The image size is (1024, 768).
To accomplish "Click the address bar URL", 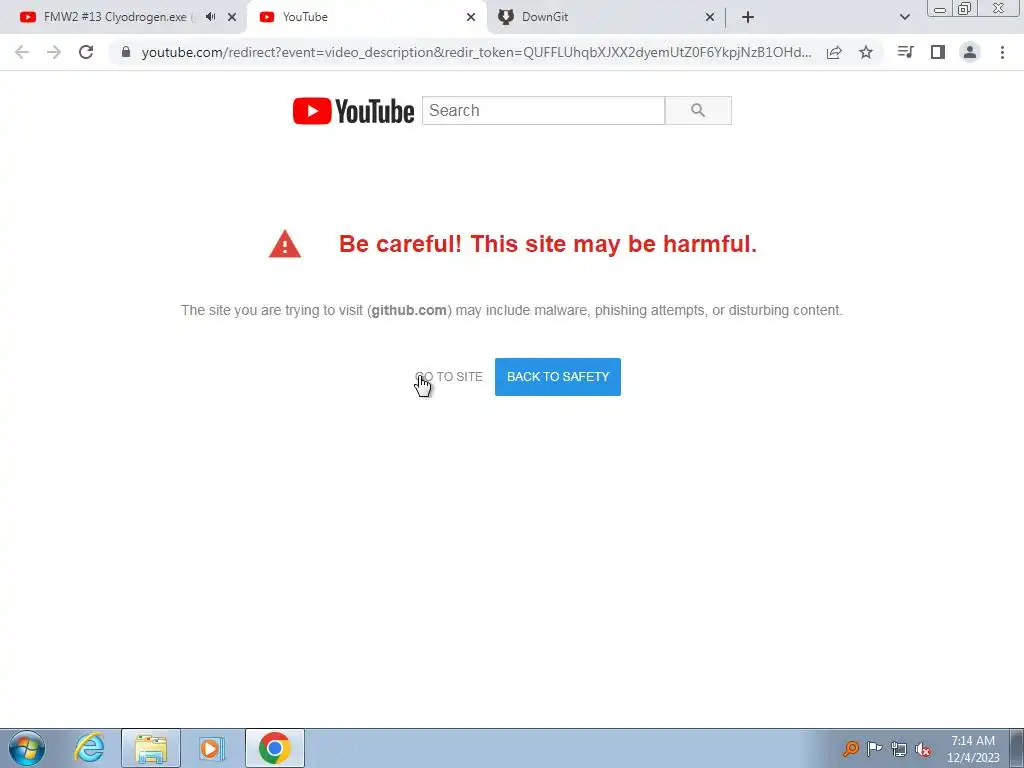I will [477, 52].
